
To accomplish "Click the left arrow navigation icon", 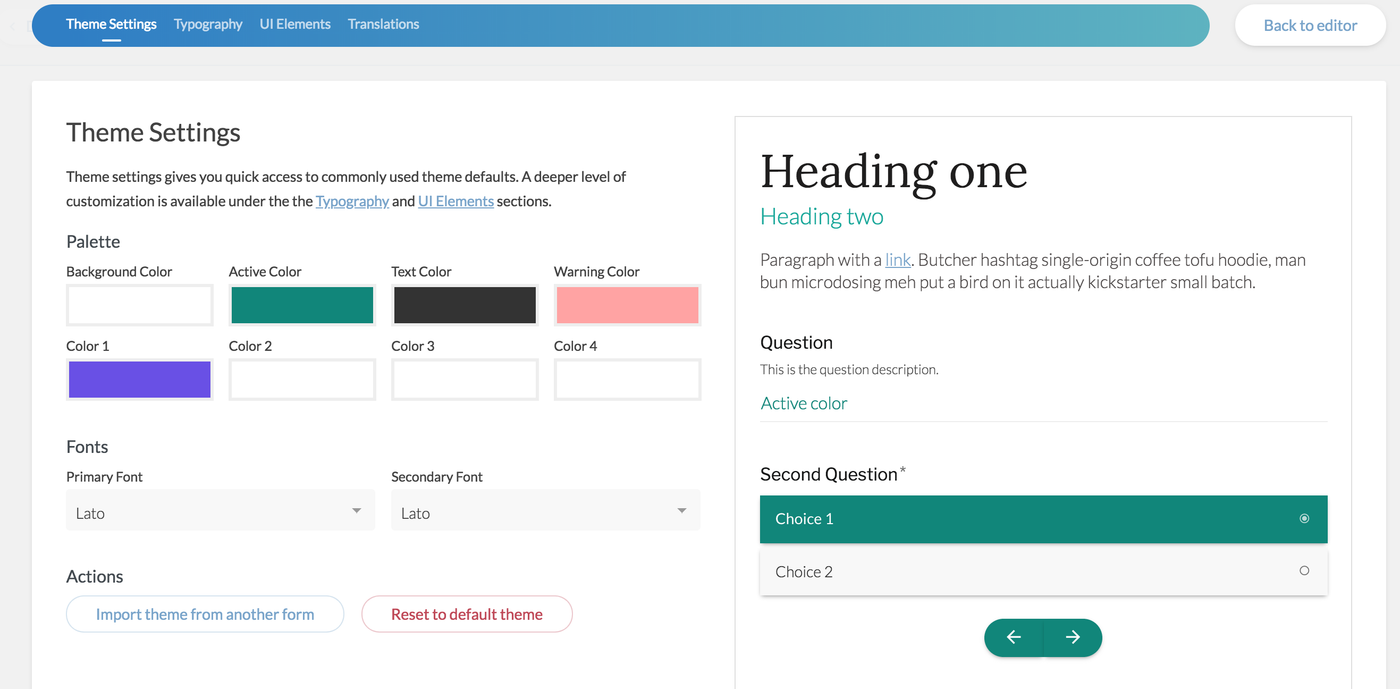I will coord(1015,637).
